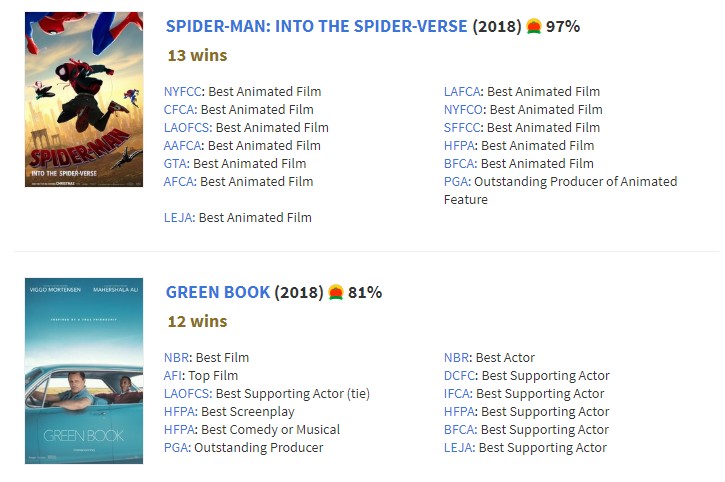Open the GTA Best Animated Film link
This screenshot has height=482, width=725.
[x=176, y=164]
